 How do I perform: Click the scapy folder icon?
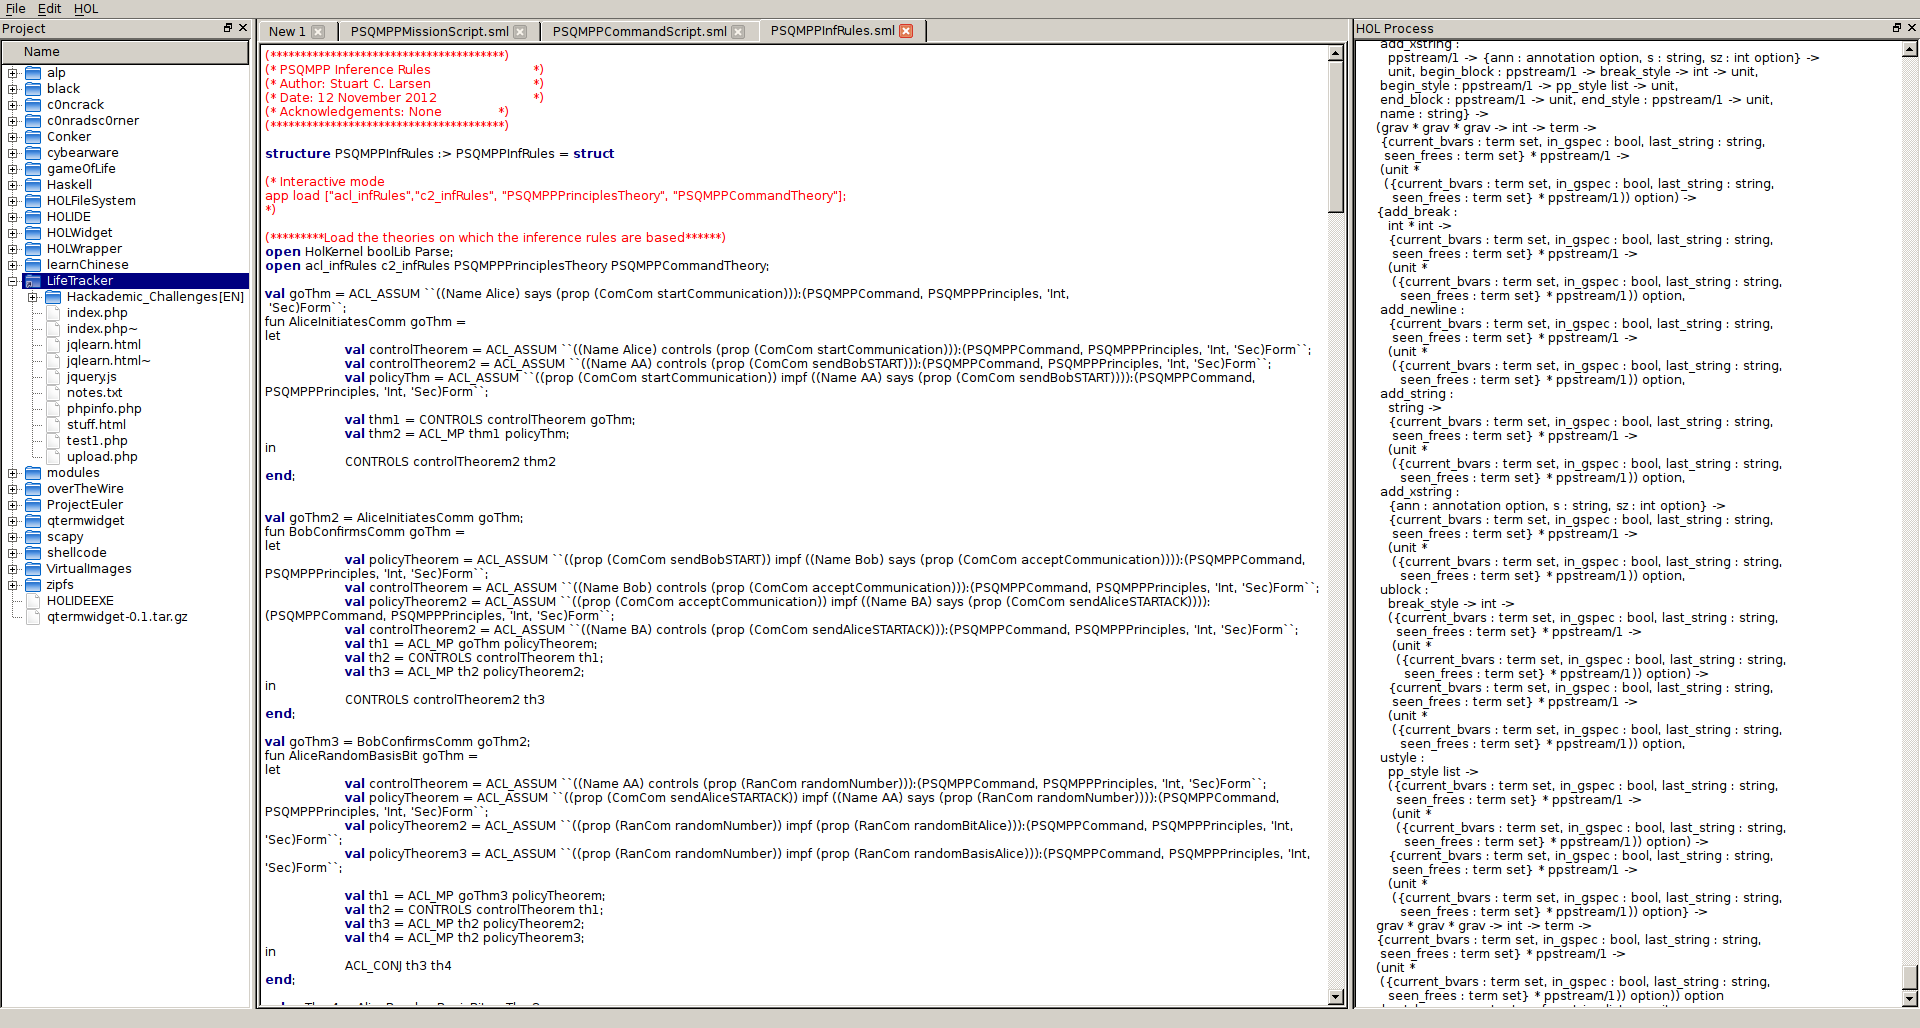point(33,537)
